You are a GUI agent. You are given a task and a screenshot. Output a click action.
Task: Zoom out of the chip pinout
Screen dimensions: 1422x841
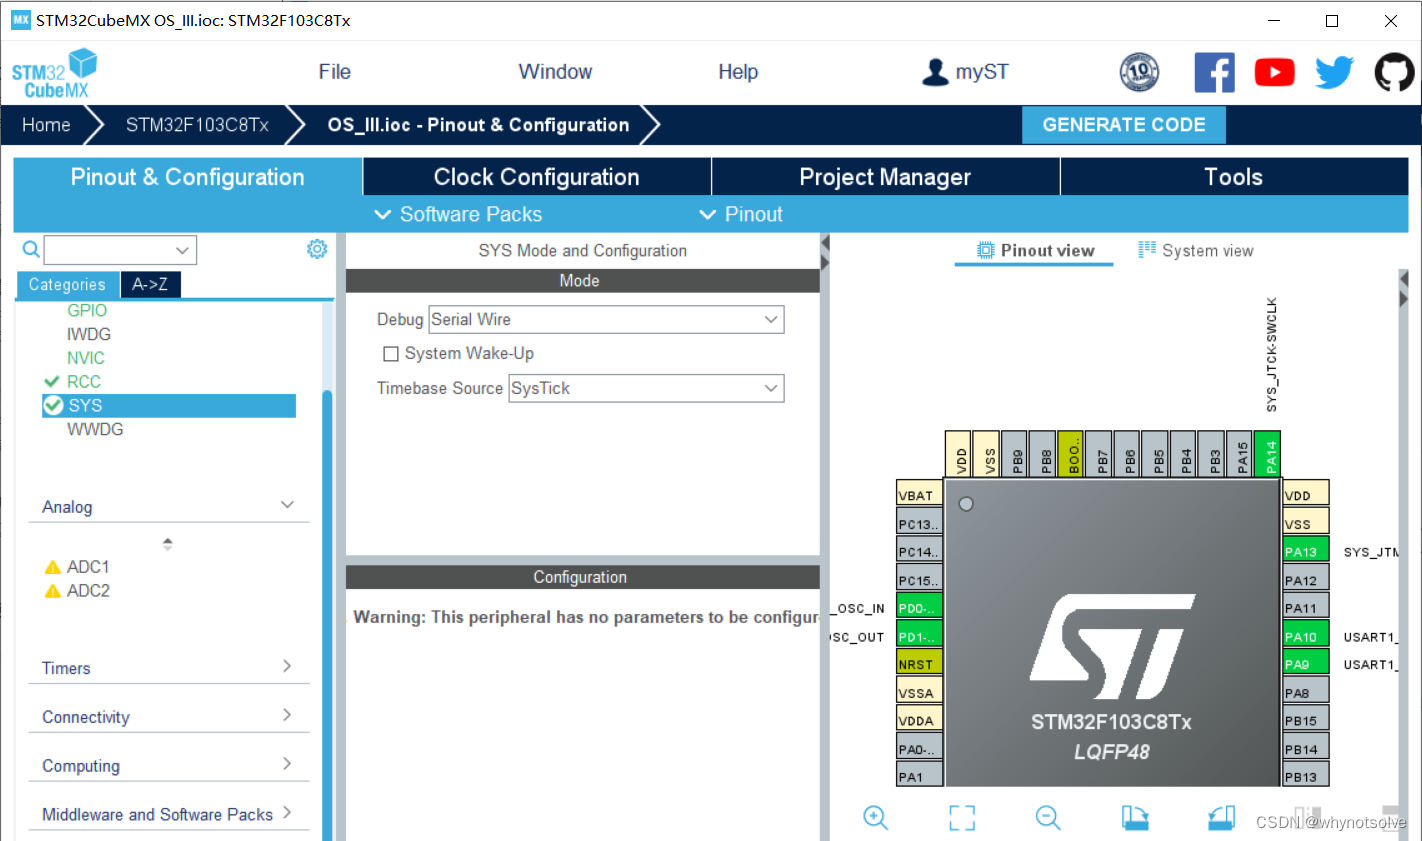click(1048, 817)
